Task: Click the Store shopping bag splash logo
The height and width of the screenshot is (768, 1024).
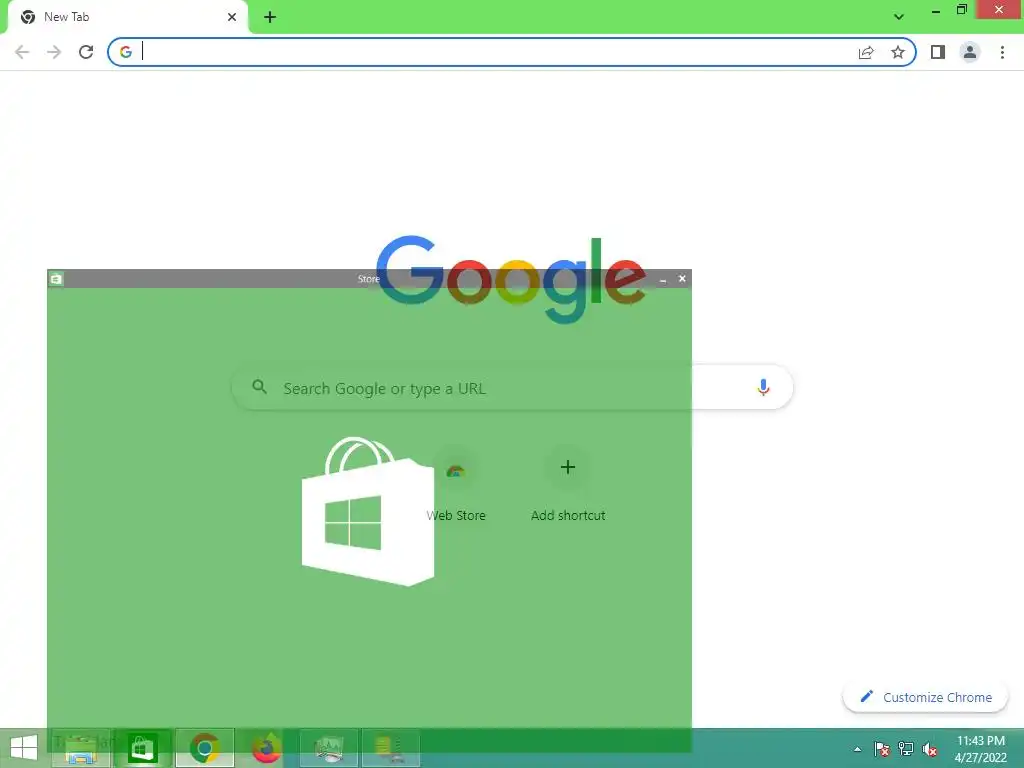Action: 368,511
